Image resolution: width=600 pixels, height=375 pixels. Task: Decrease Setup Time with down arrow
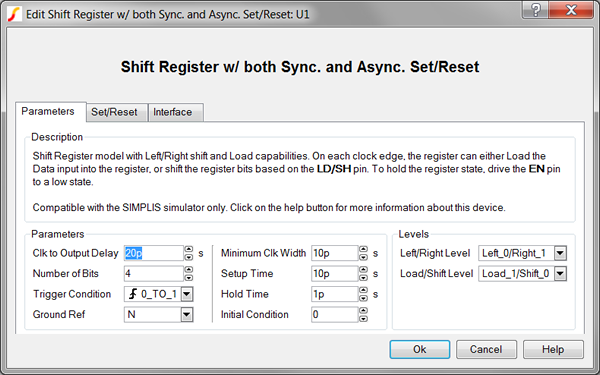[363, 277]
